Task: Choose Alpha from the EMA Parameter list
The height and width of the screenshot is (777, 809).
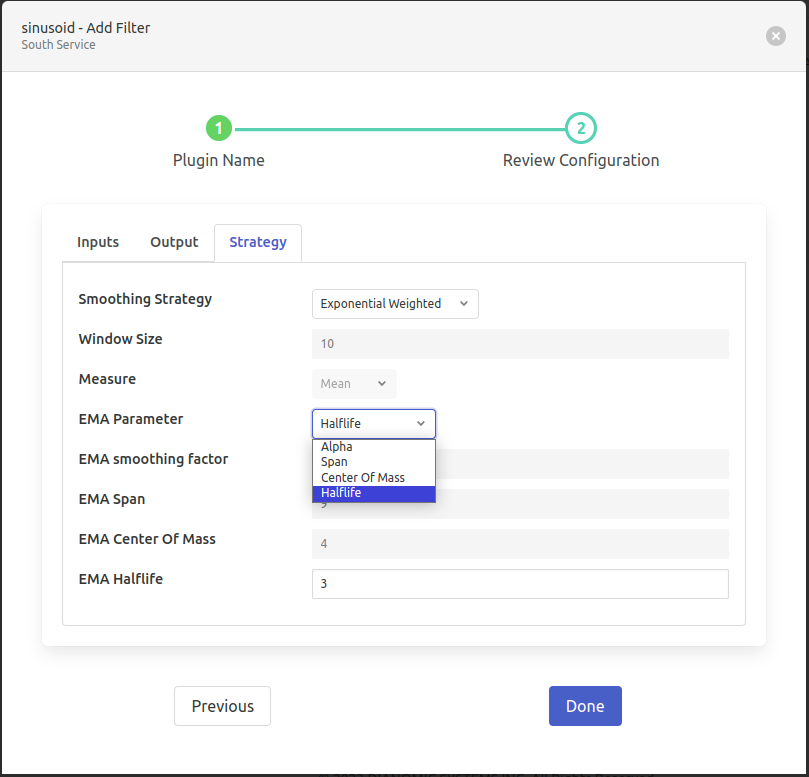Action: pyautogui.click(x=337, y=447)
